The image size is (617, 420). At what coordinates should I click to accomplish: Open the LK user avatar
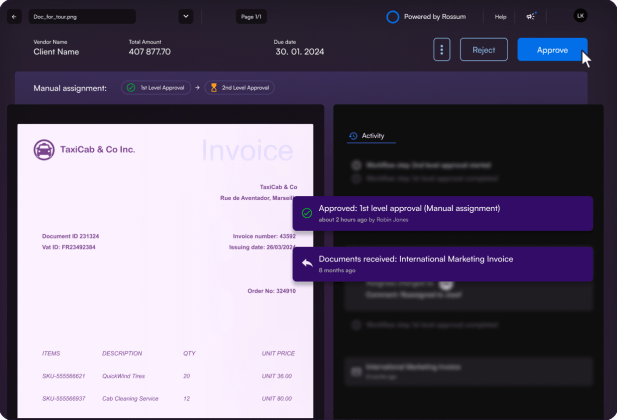pos(581,16)
